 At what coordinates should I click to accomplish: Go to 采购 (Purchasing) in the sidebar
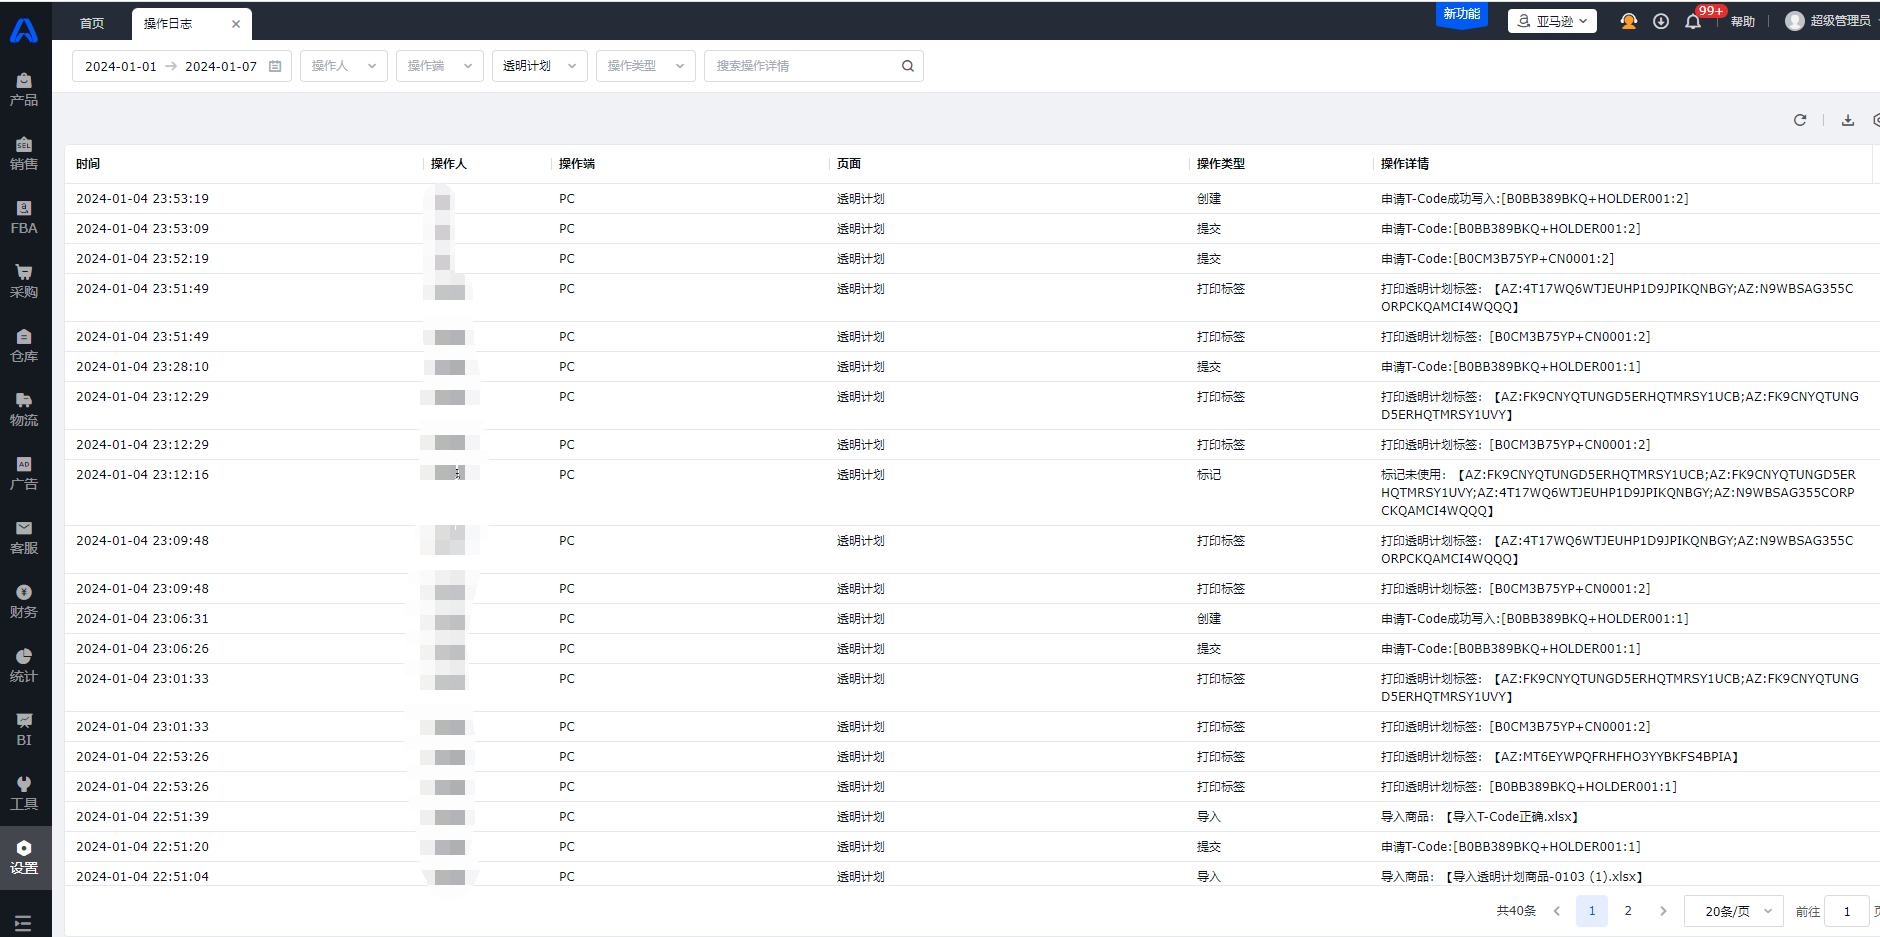click(x=24, y=281)
